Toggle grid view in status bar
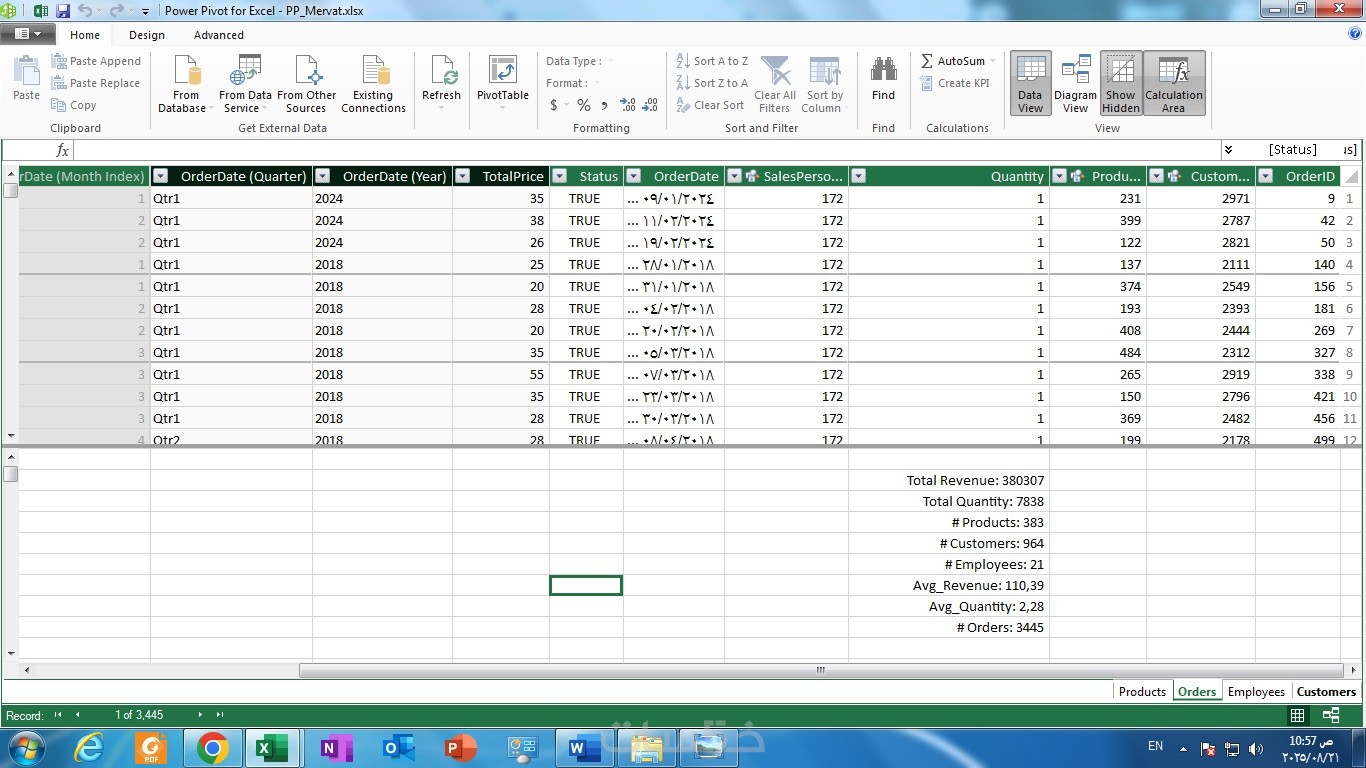1366x768 pixels. coord(1297,715)
